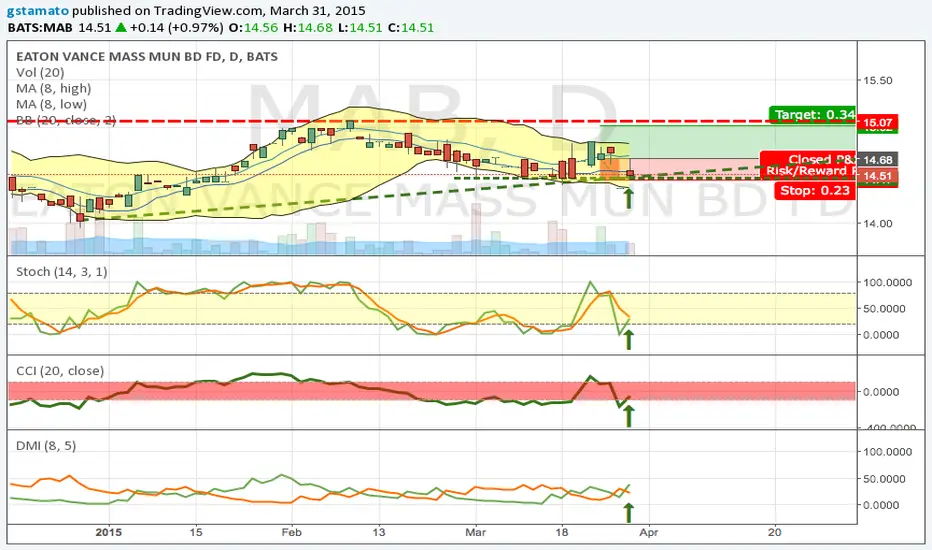Click the Apr date axis label
This screenshot has height=550, width=932.
coord(649,532)
